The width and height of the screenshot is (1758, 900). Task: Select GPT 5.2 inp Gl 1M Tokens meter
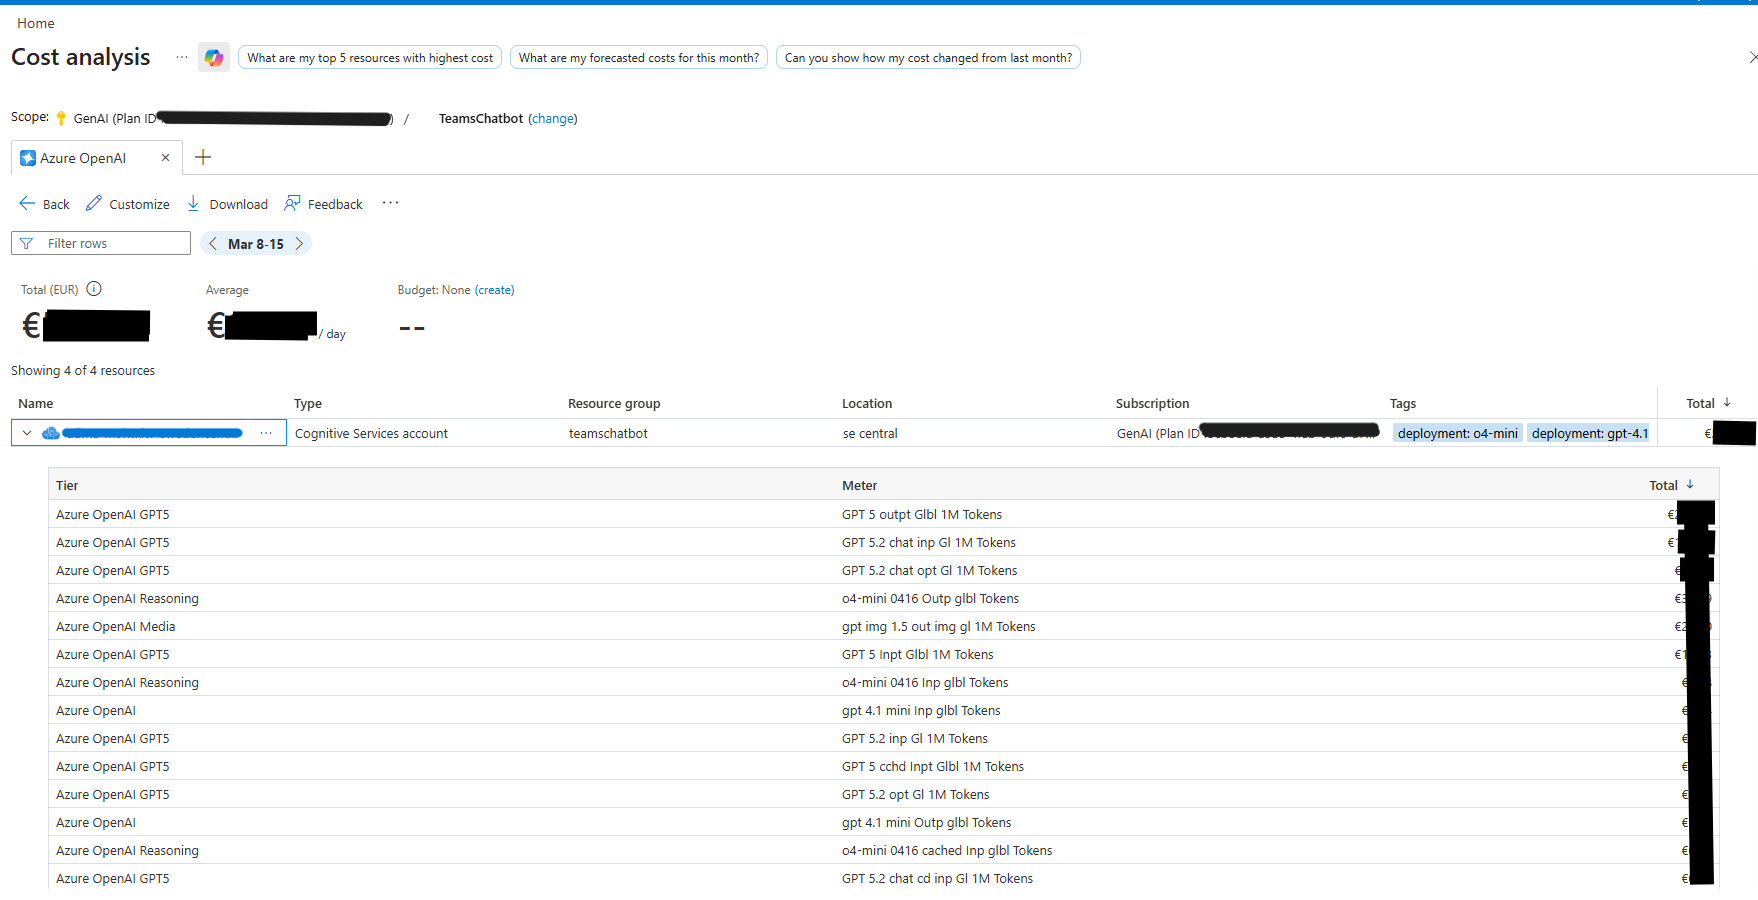915,738
